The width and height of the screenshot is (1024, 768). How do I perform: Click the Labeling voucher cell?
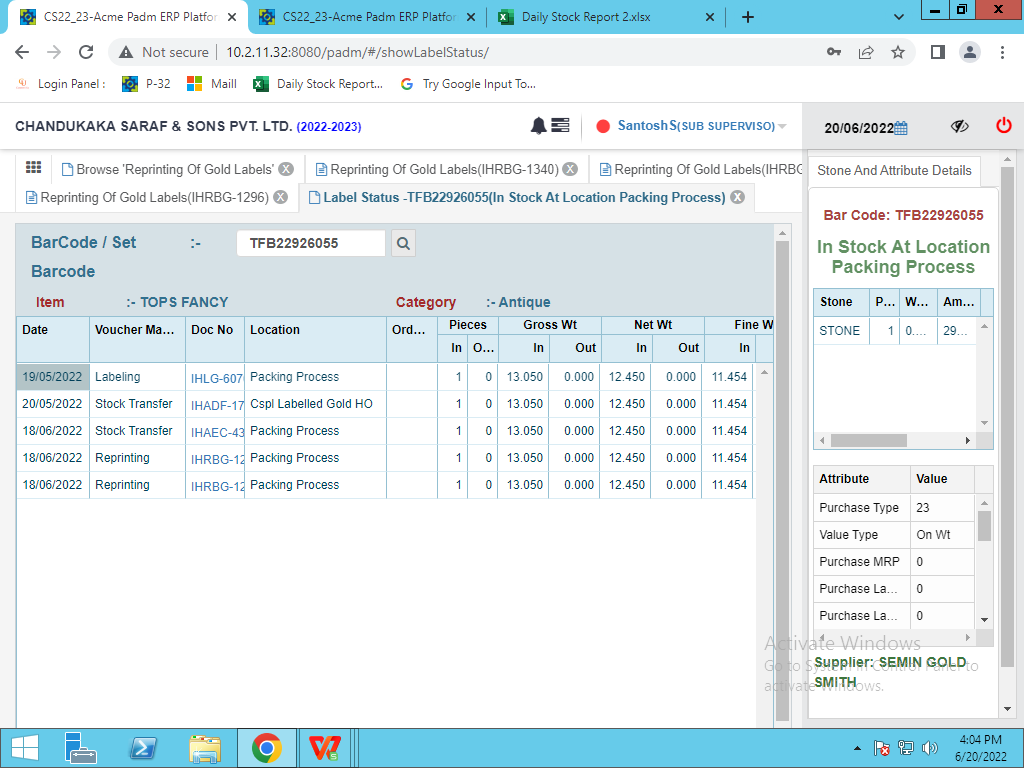pos(137,377)
